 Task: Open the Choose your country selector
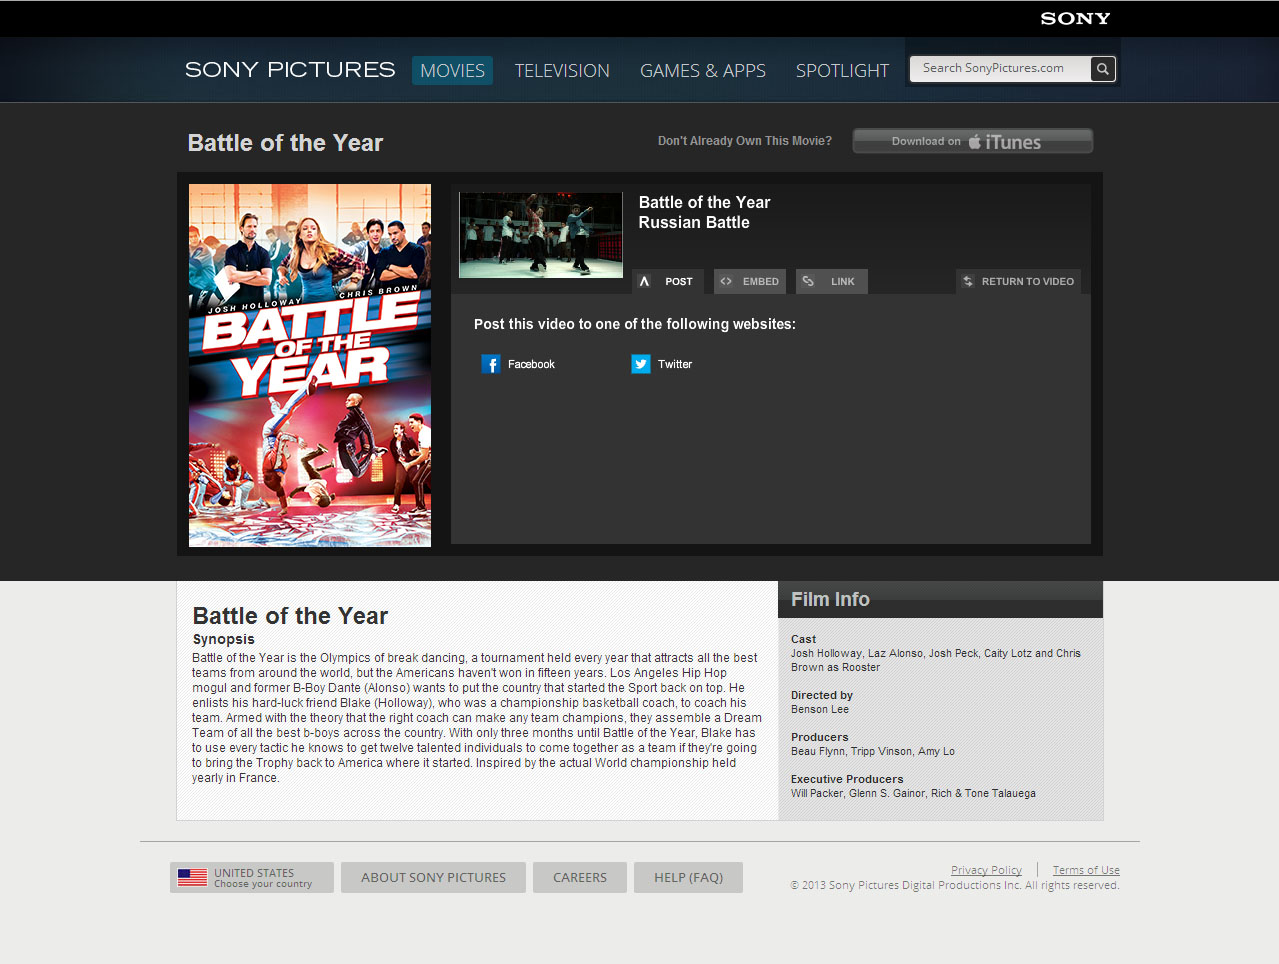click(252, 877)
